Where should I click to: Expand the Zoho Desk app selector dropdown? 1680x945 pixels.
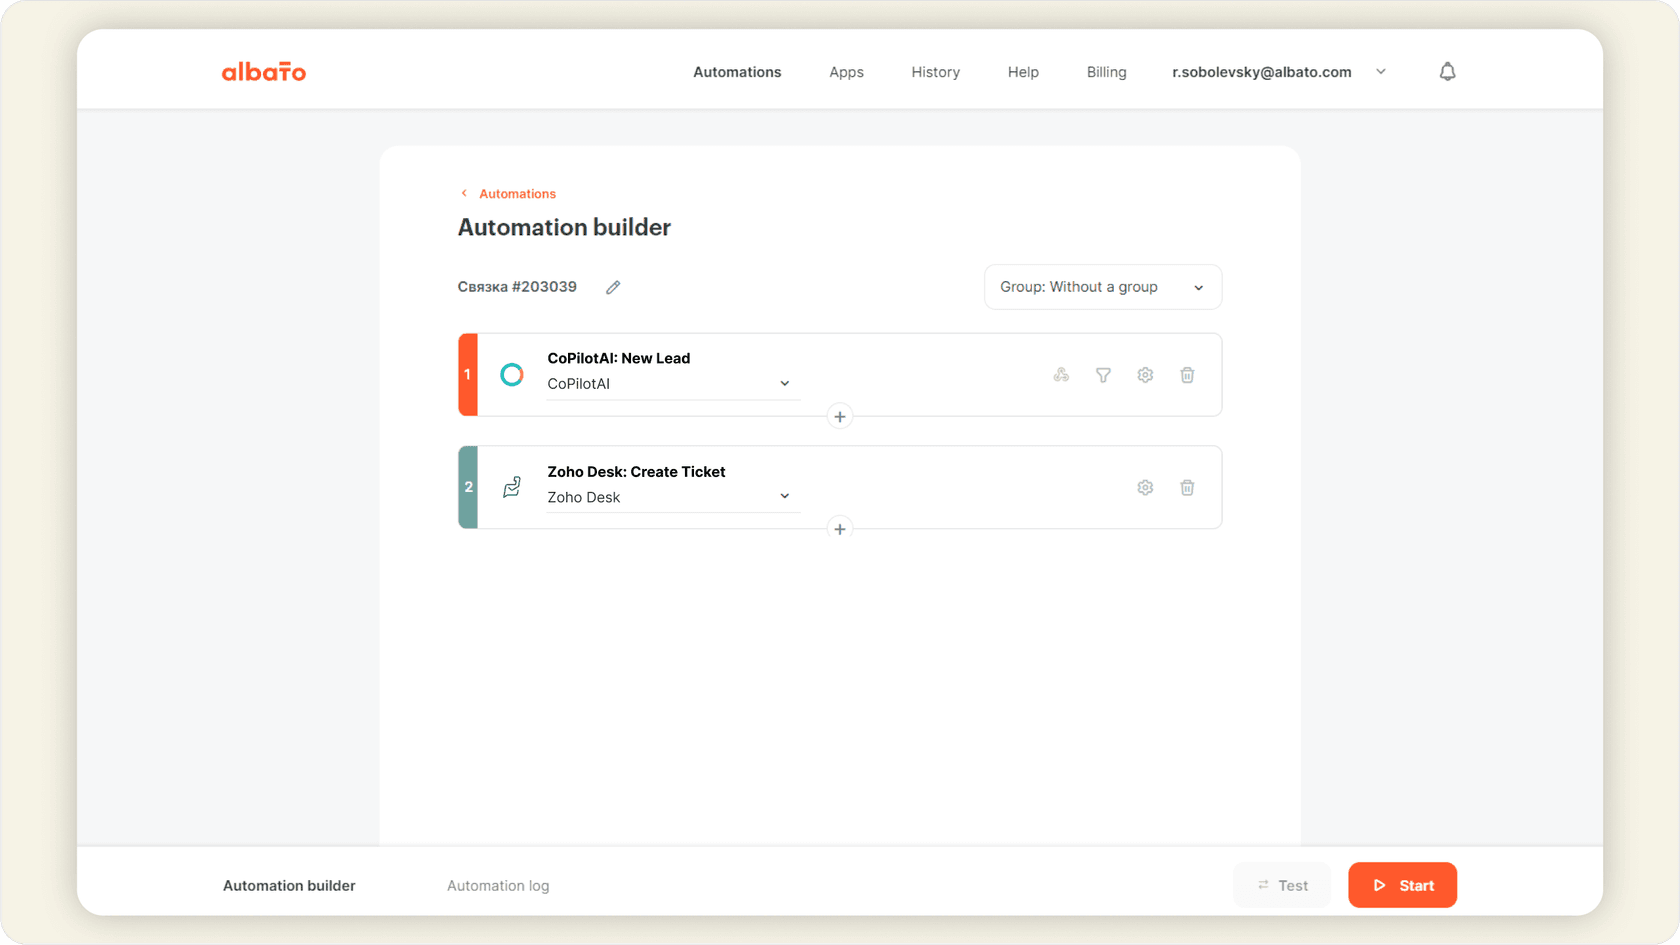coord(784,496)
